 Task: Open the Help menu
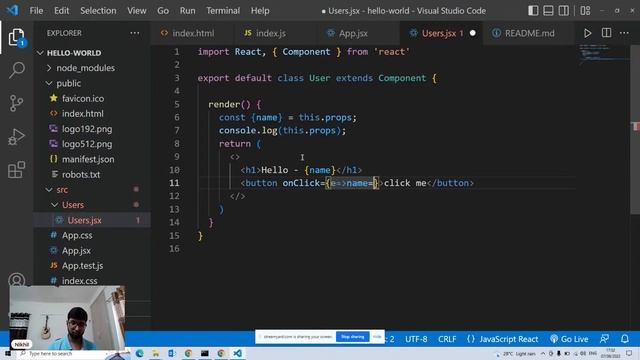260,11
